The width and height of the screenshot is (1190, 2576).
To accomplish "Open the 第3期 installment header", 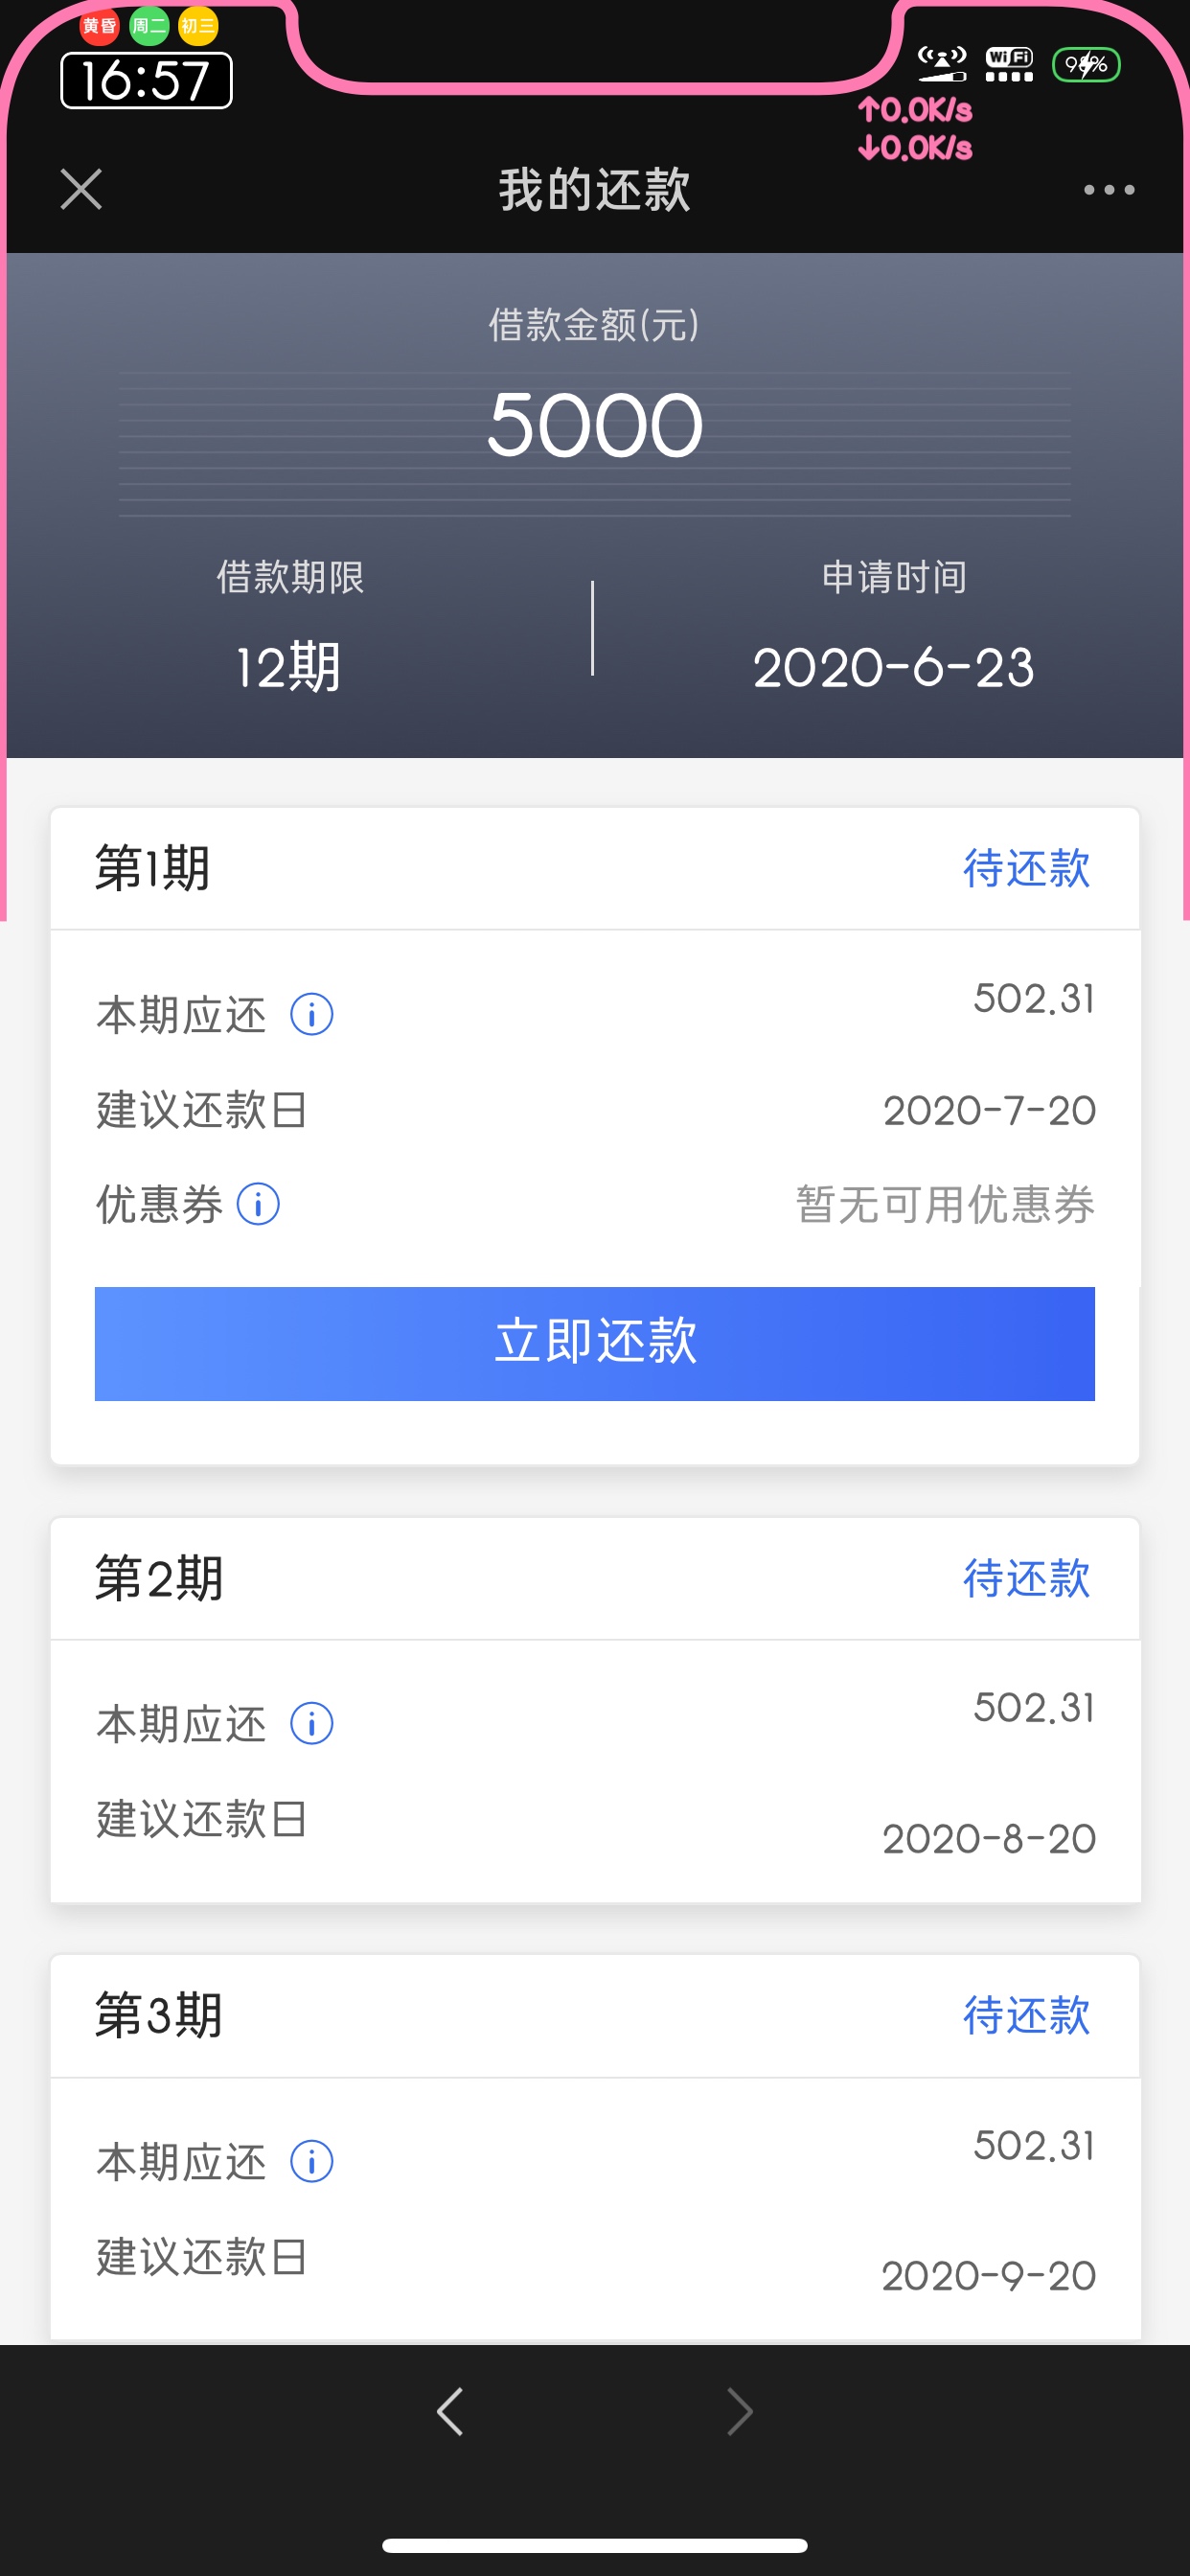I will 595,2015.
